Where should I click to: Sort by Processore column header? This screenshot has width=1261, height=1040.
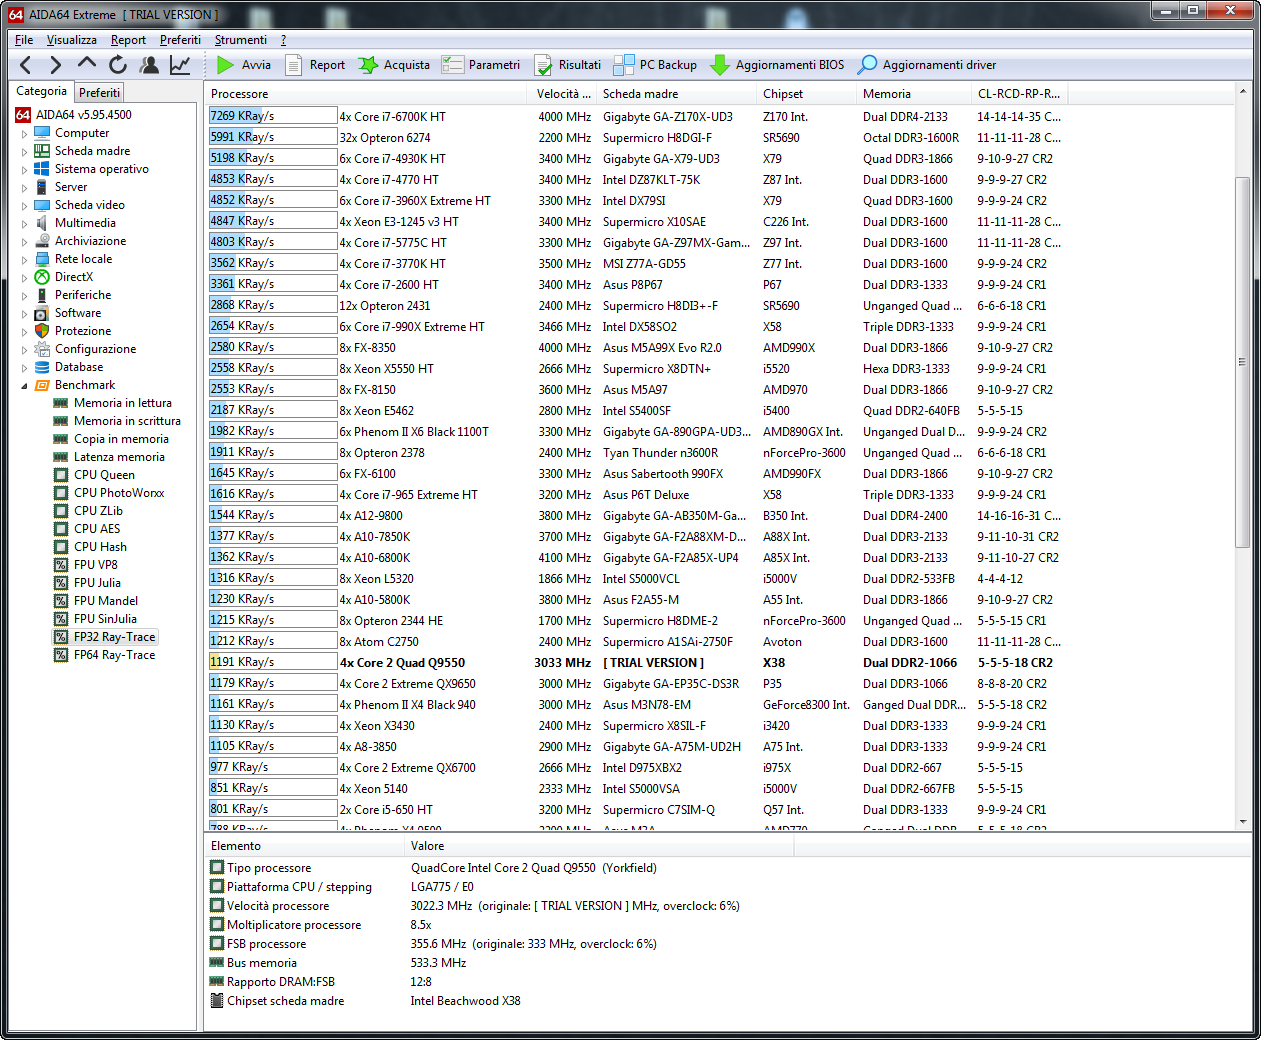tap(365, 94)
